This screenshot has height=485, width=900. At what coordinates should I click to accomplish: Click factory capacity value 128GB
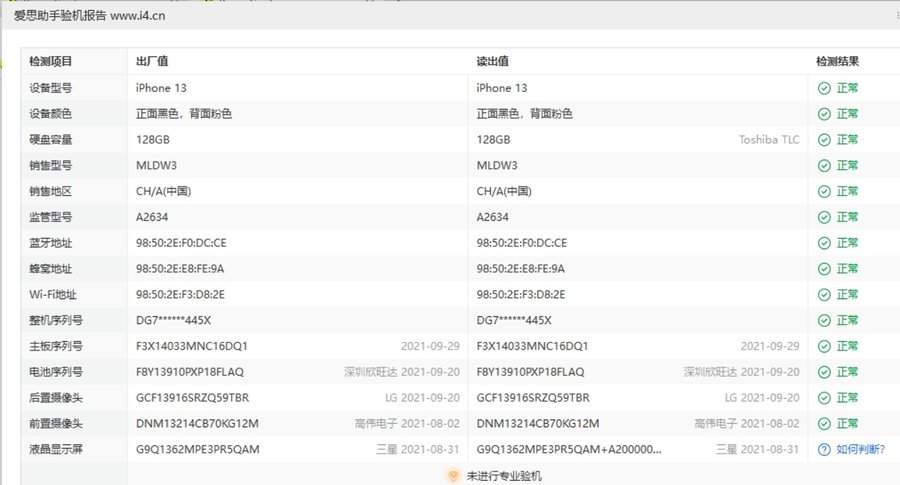click(x=153, y=139)
